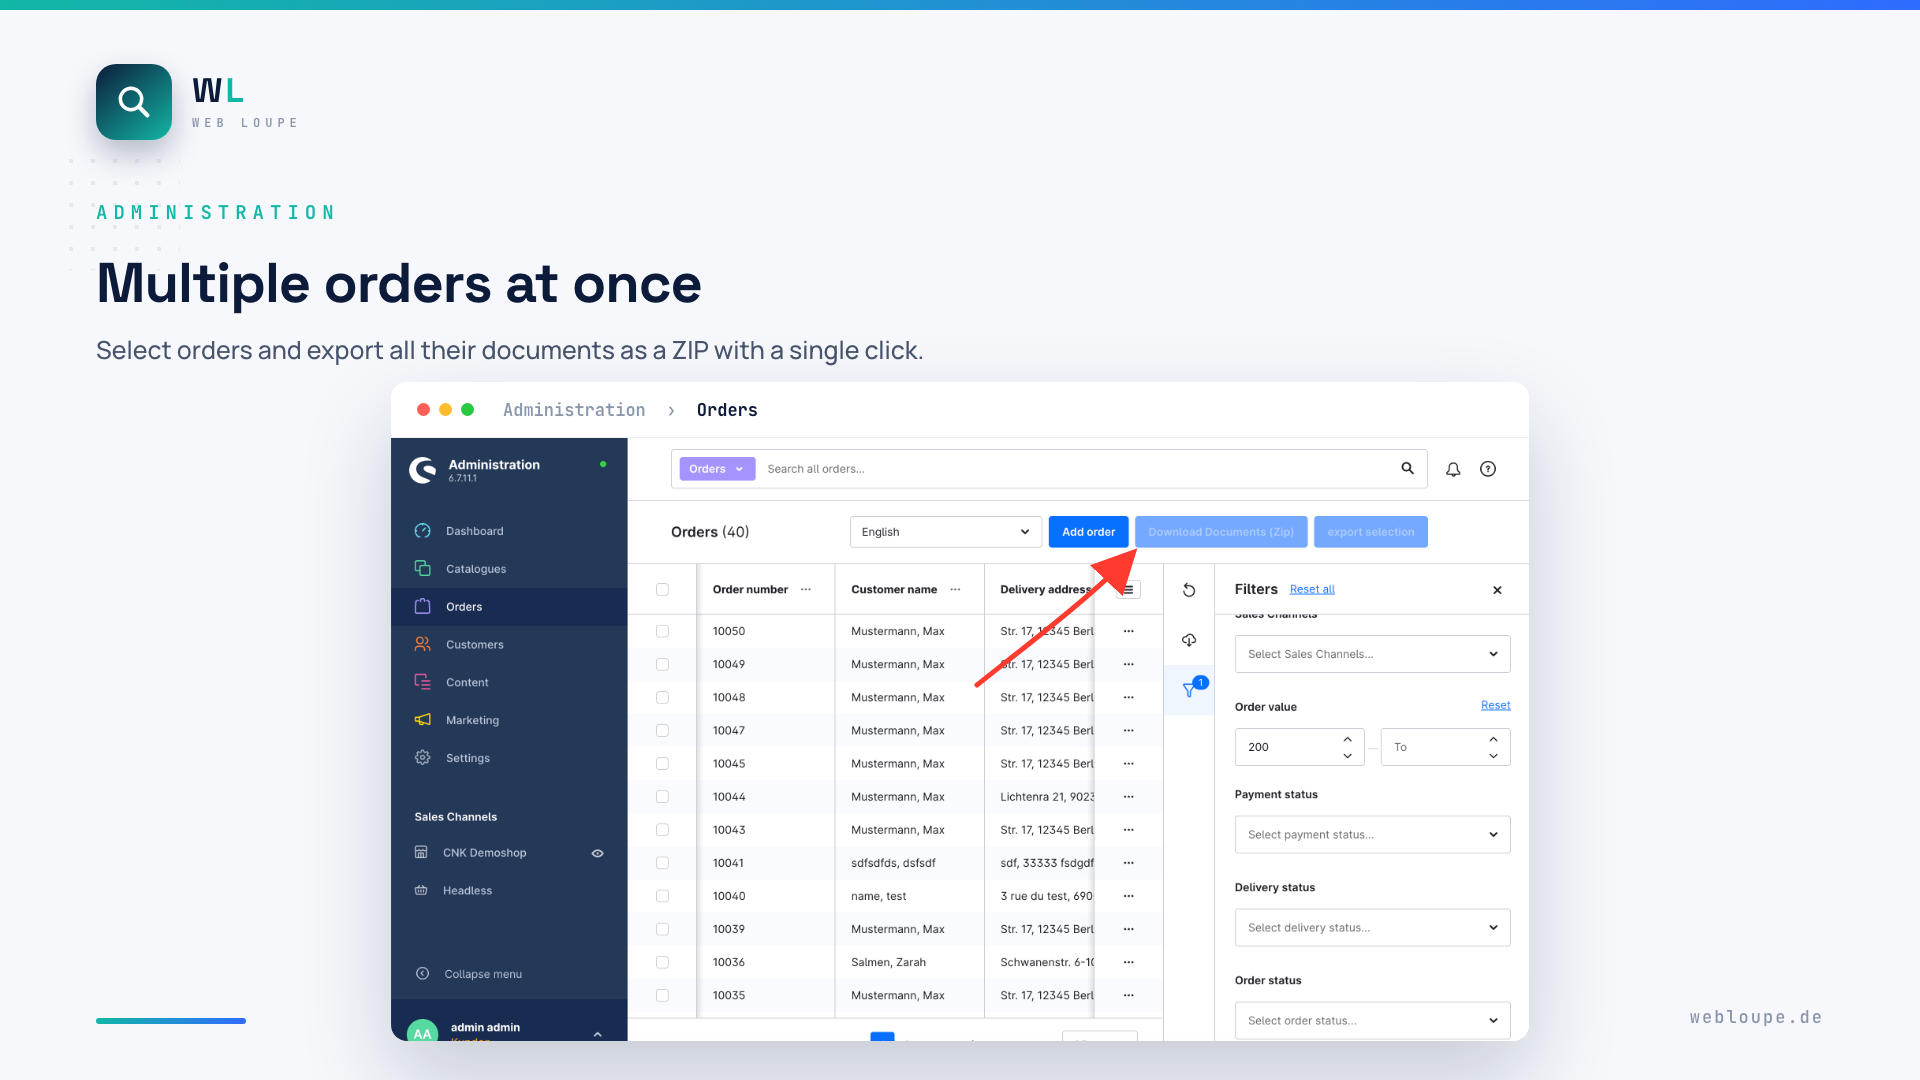The width and height of the screenshot is (1920, 1080).
Task: Click the export selection button
Action: tap(1371, 532)
